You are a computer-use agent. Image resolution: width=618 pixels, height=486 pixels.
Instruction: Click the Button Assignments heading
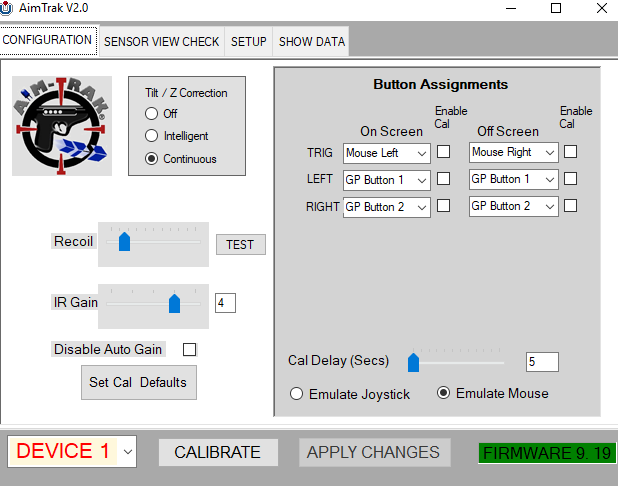(440, 84)
